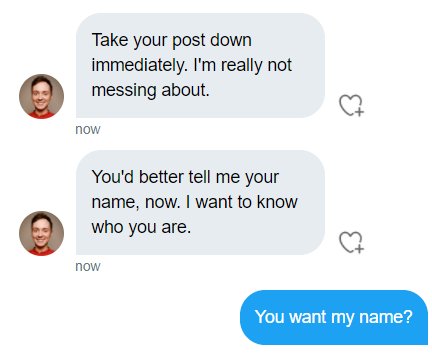Click 'You want' text in sent message
Image resolution: width=432 pixels, height=363 pixels.
pos(291,317)
